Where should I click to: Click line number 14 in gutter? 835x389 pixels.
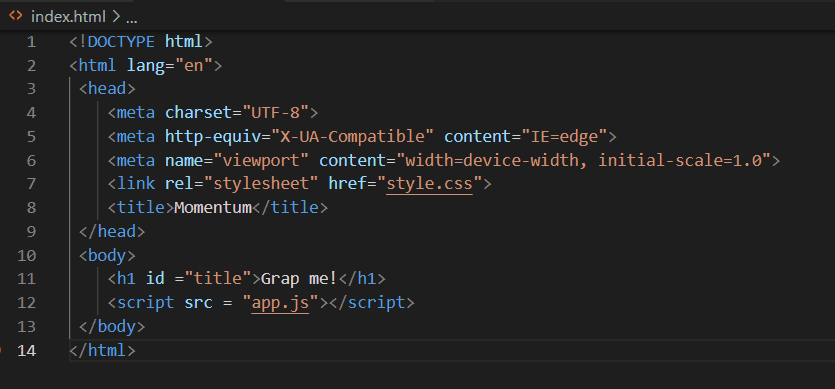26,351
